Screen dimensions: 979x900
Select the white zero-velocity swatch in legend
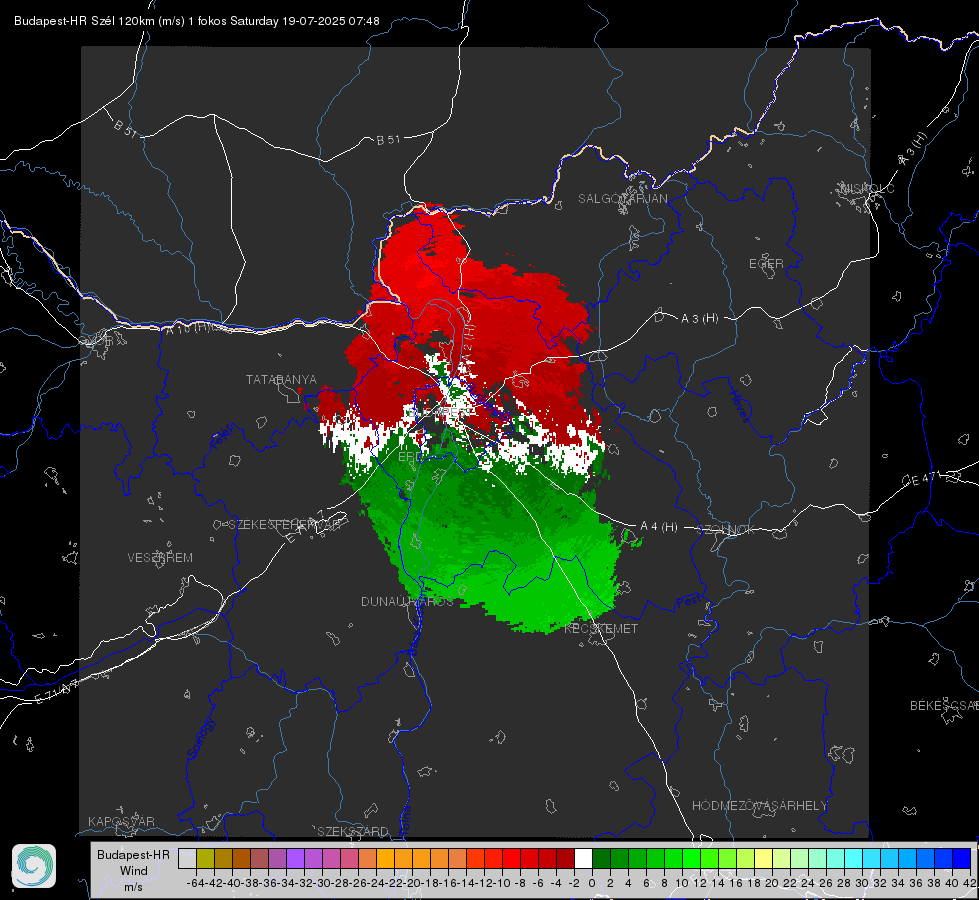coord(583,858)
